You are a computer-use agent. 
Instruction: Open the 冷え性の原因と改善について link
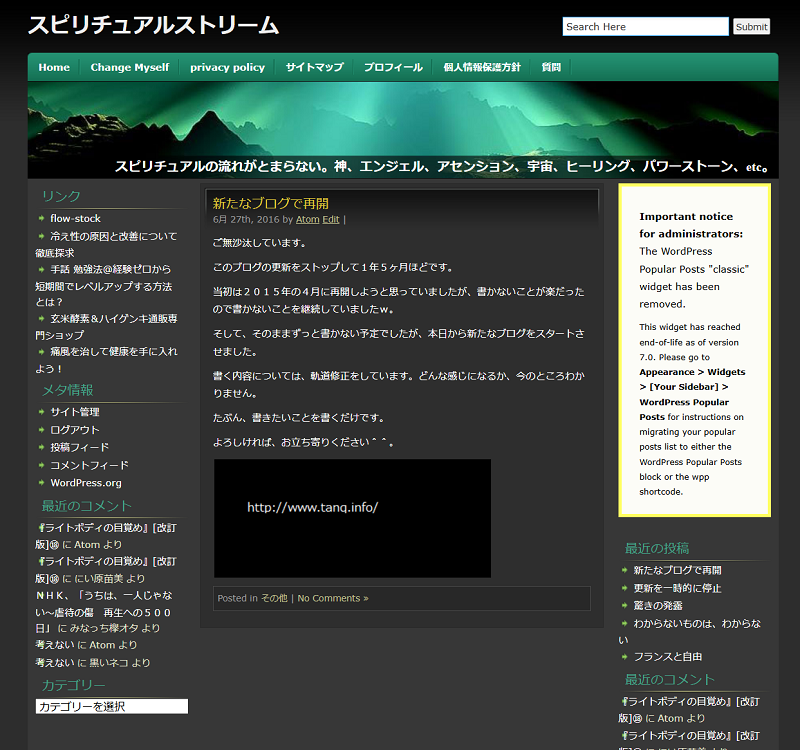pyautogui.click(x=106, y=244)
